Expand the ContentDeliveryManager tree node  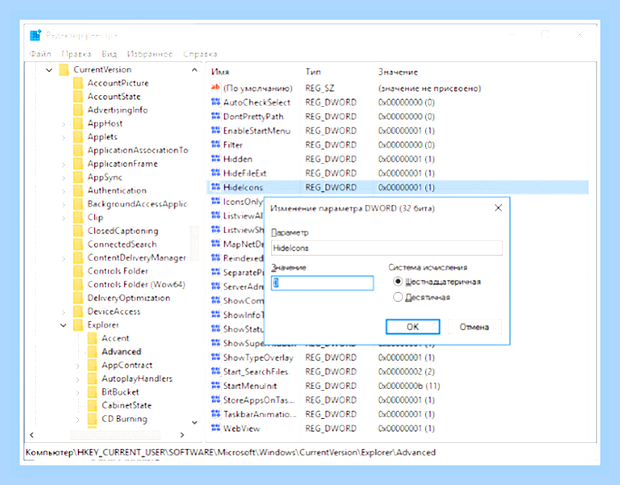point(64,259)
